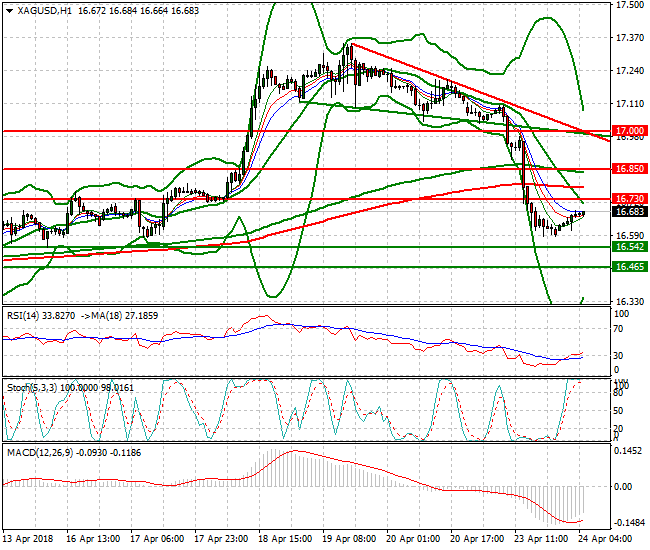Screen dimensions: 650x550
Task: Click the Stochastic scale level 50
Action: click(618, 411)
